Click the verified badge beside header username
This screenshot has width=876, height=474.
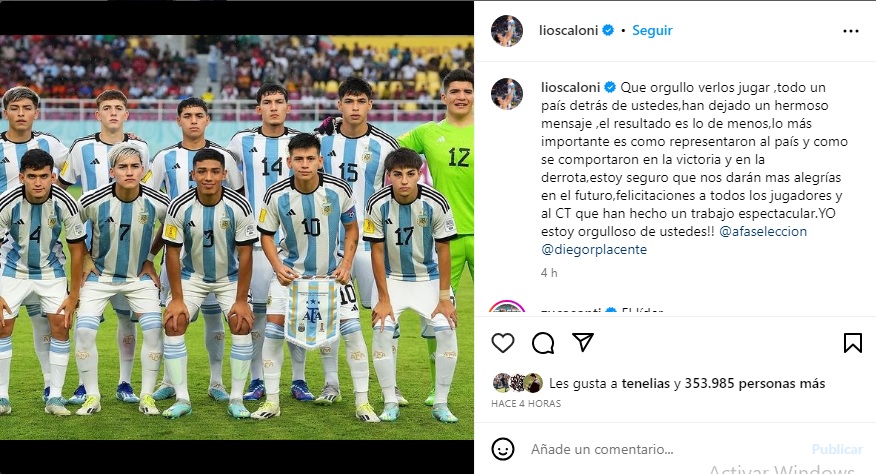[x=608, y=30]
